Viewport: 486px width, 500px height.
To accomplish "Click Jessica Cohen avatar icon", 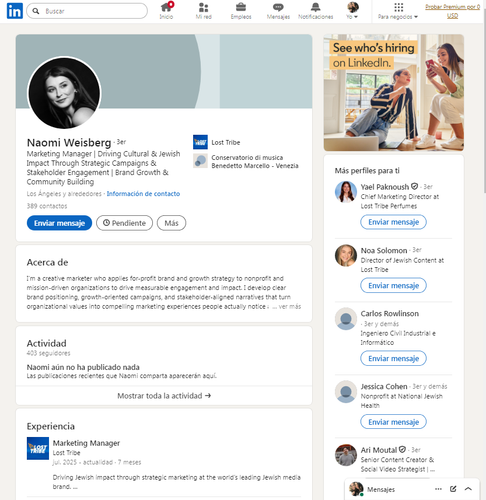I will point(346,392).
